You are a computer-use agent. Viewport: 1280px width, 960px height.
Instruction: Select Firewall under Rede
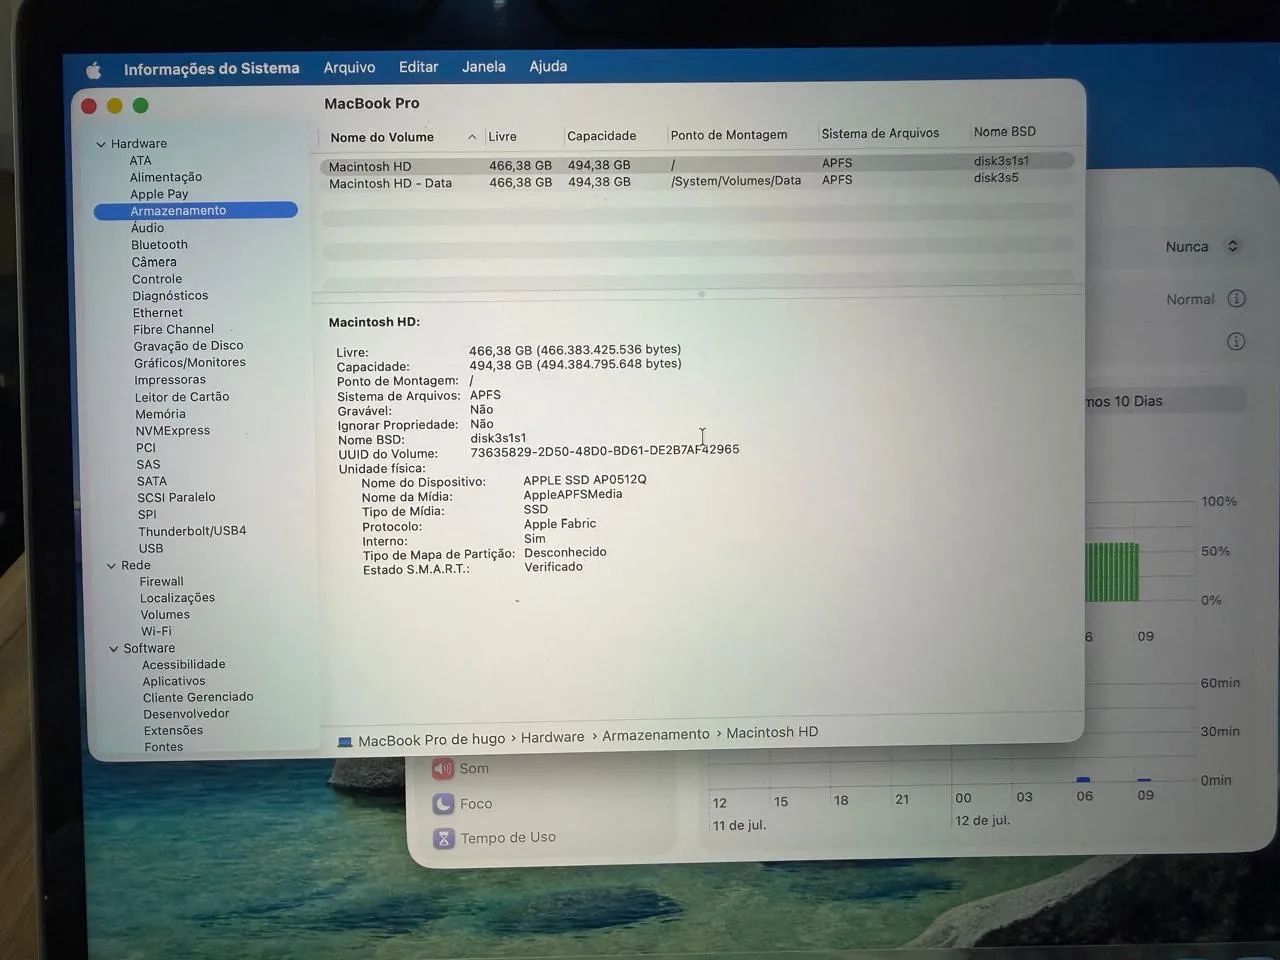pos(161,582)
